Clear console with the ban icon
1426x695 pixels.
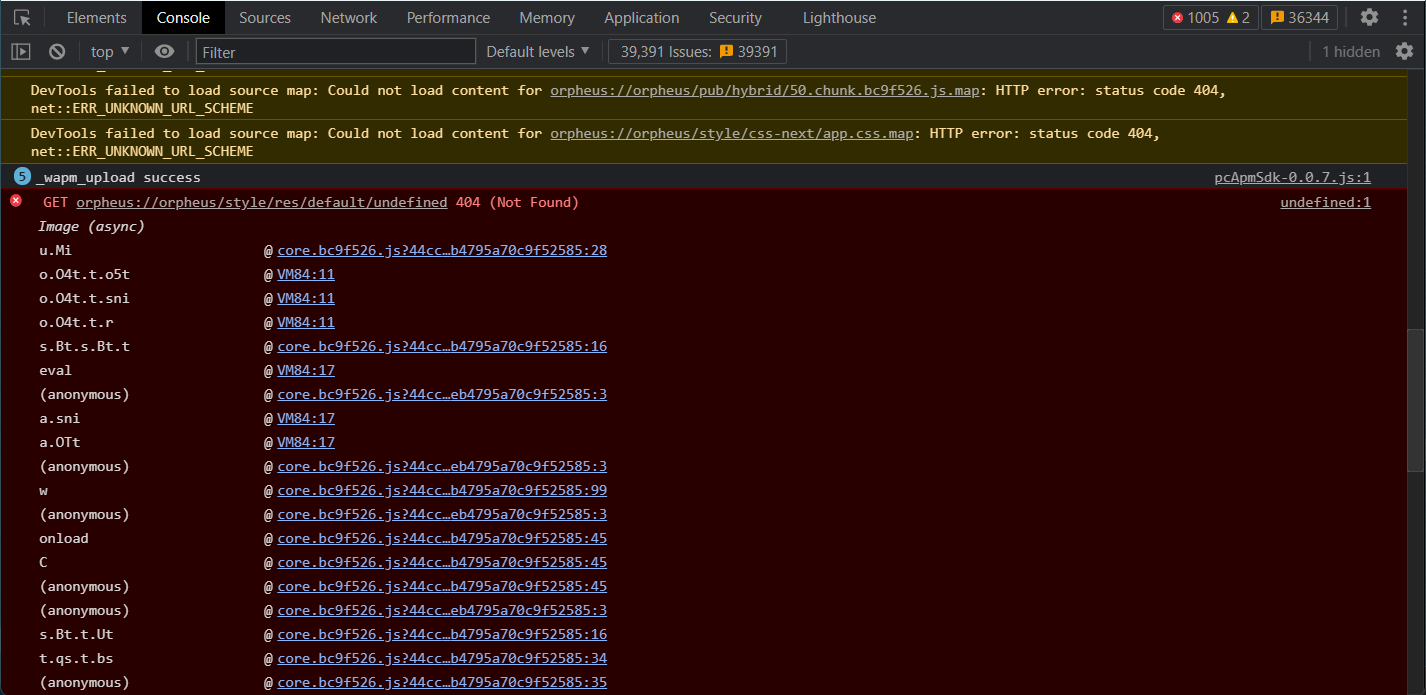(x=57, y=51)
